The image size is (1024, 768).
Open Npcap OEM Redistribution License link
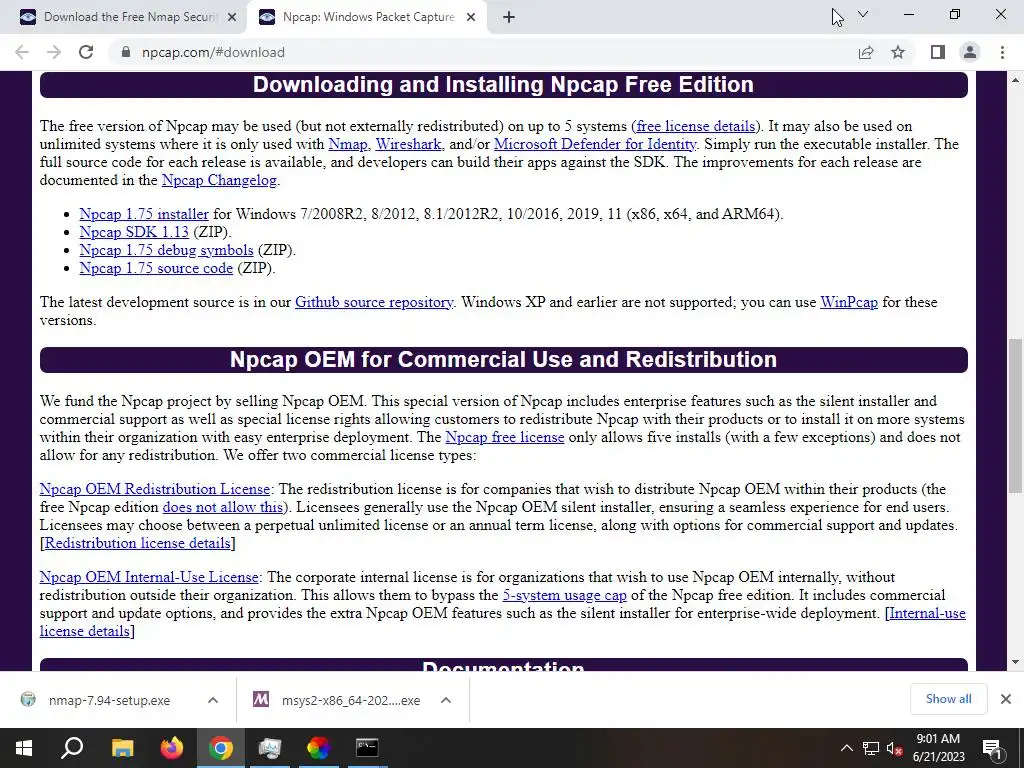[155, 489]
